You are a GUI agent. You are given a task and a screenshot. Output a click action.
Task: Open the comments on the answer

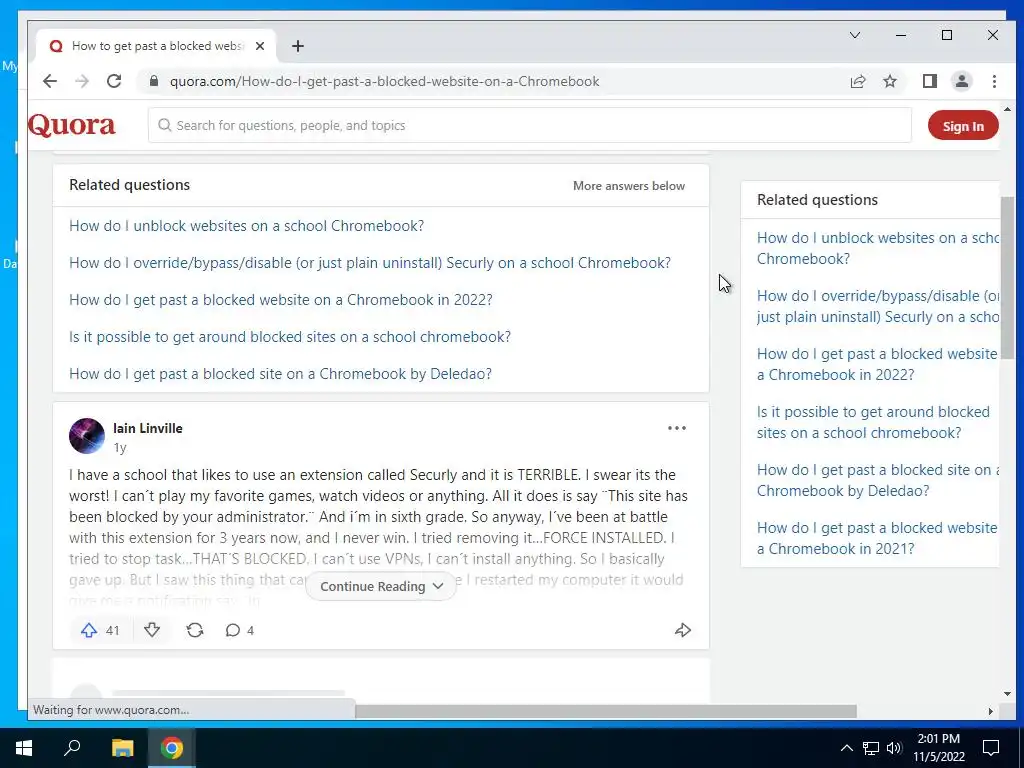click(x=240, y=630)
